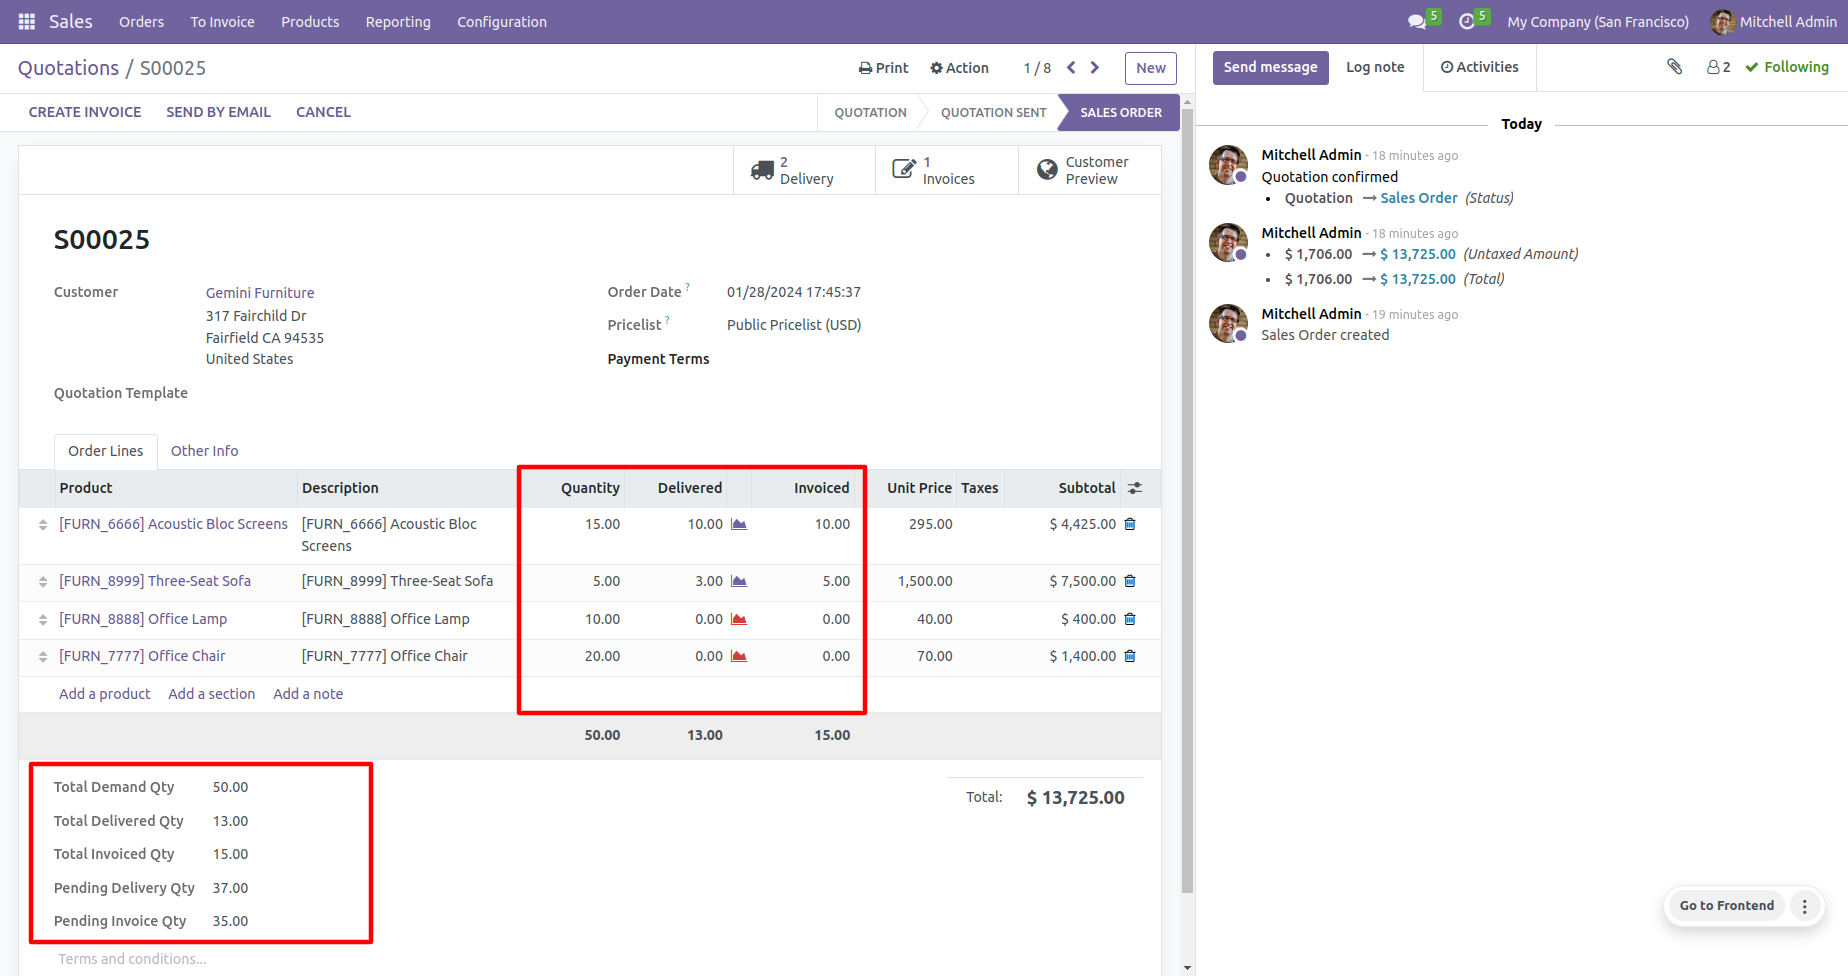Open forecast chart icon for Three-Seat Sofa
Viewport: 1848px width, 976px height.
739,581
